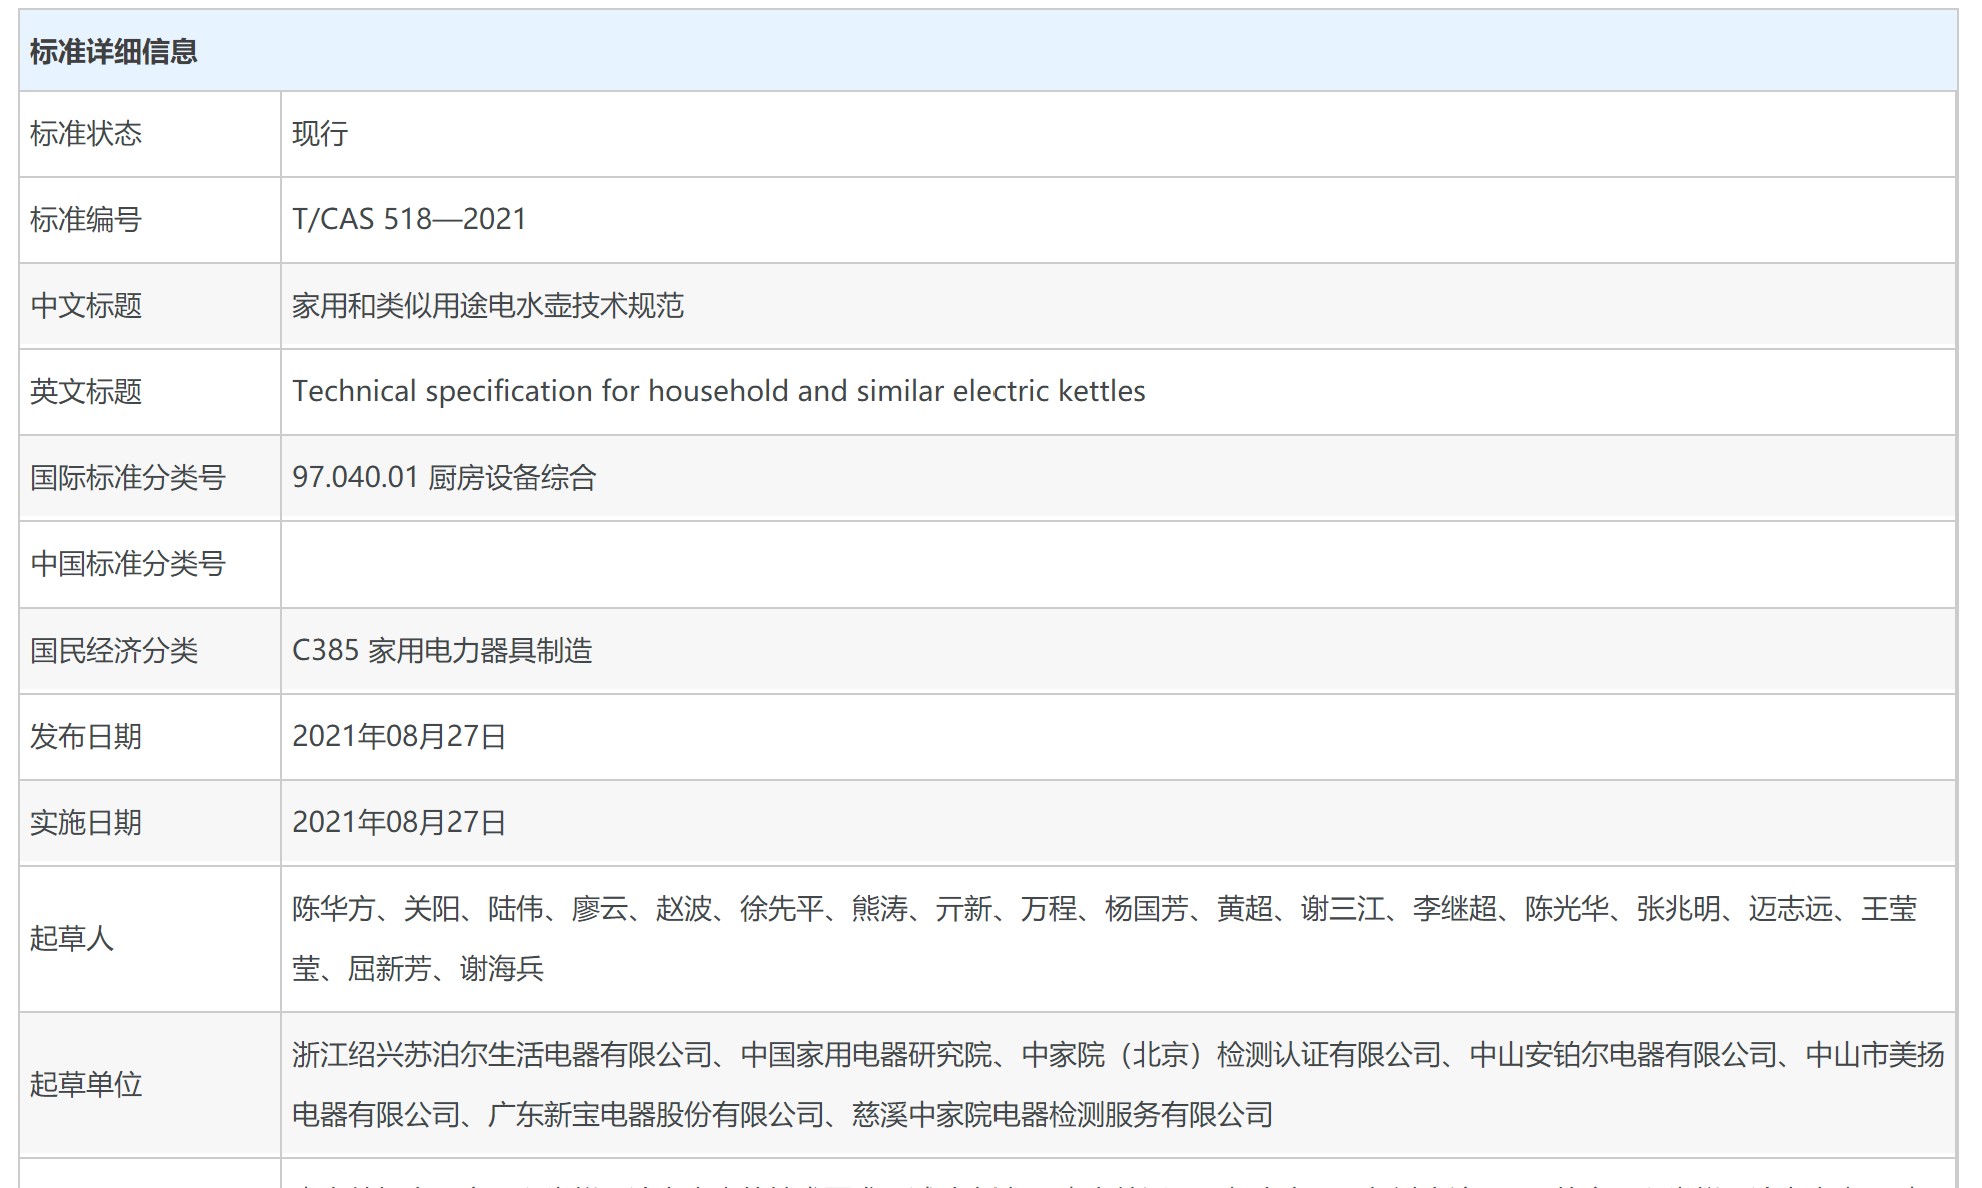Click the C385 家用电力器具制造 value
Viewport: 1982px width, 1188px height.
(x=442, y=651)
